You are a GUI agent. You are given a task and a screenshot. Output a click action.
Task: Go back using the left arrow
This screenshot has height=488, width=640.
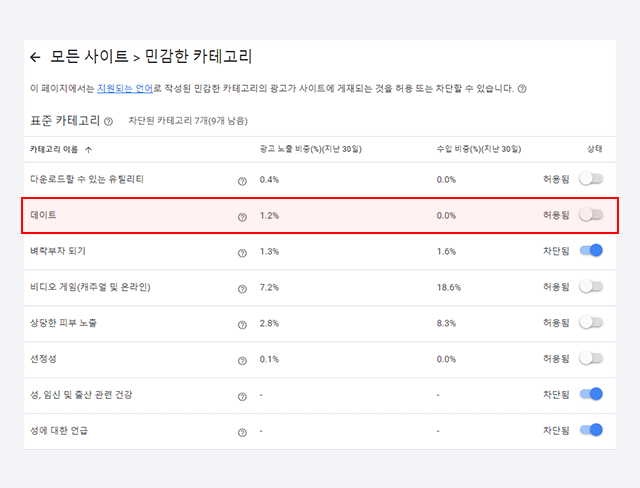(x=36, y=58)
